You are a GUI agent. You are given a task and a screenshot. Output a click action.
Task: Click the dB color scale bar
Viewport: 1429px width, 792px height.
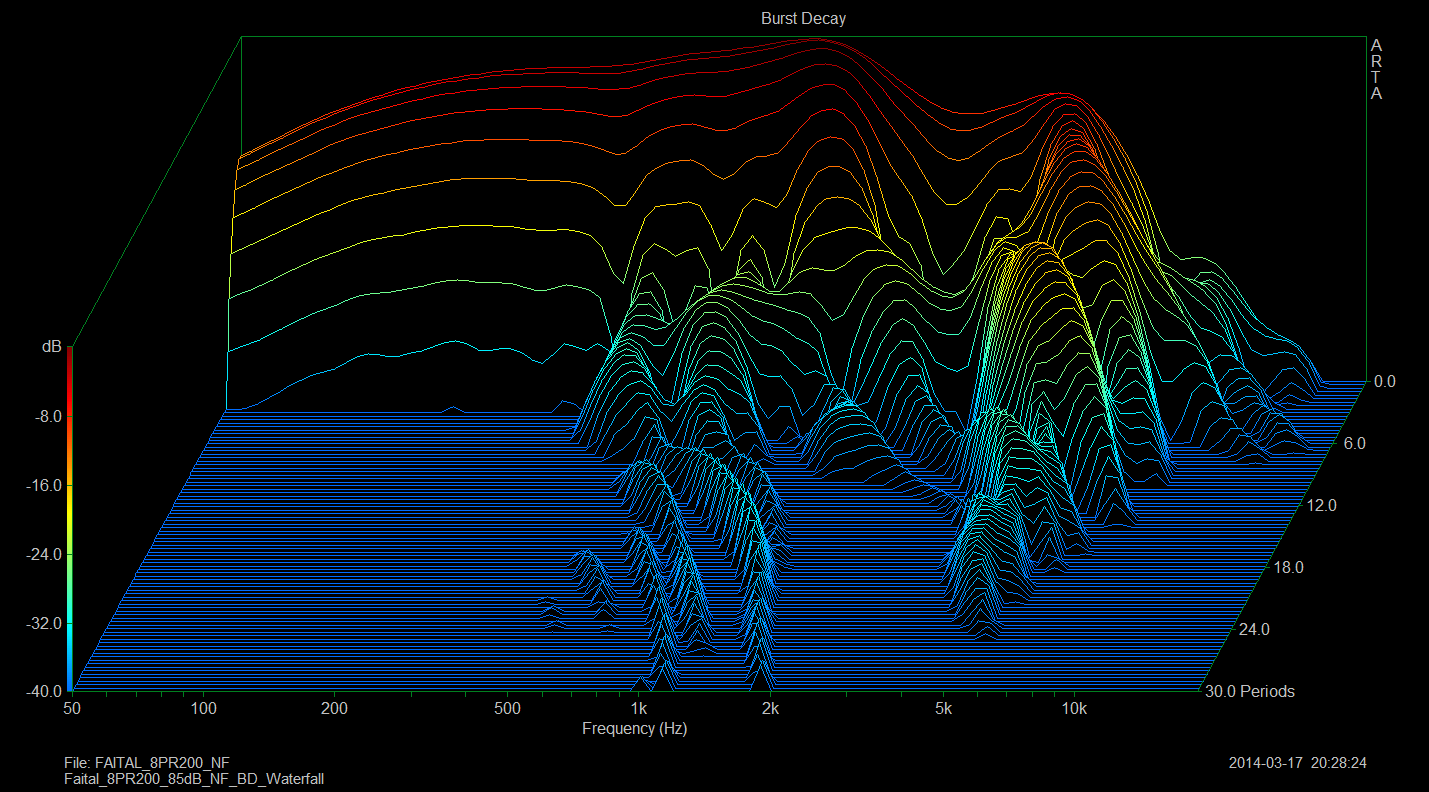(x=69, y=522)
